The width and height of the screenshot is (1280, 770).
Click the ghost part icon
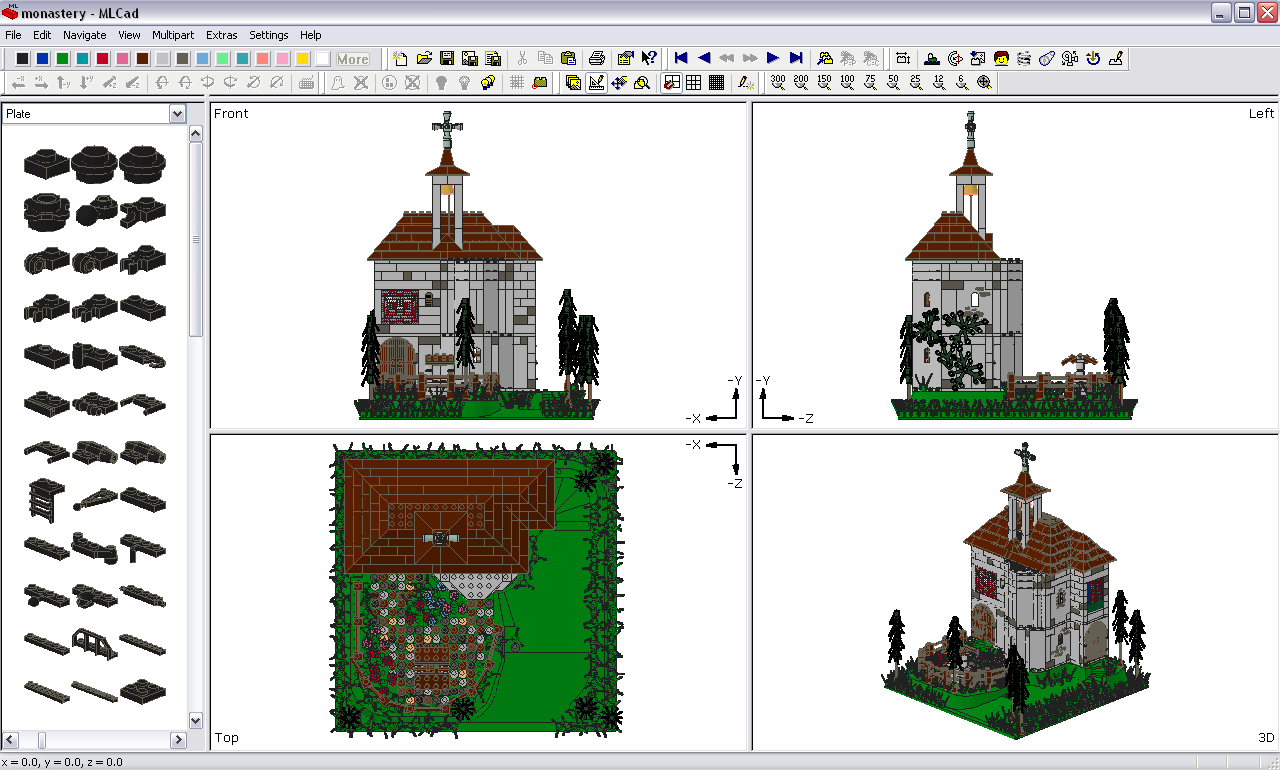click(x=338, y=82)
